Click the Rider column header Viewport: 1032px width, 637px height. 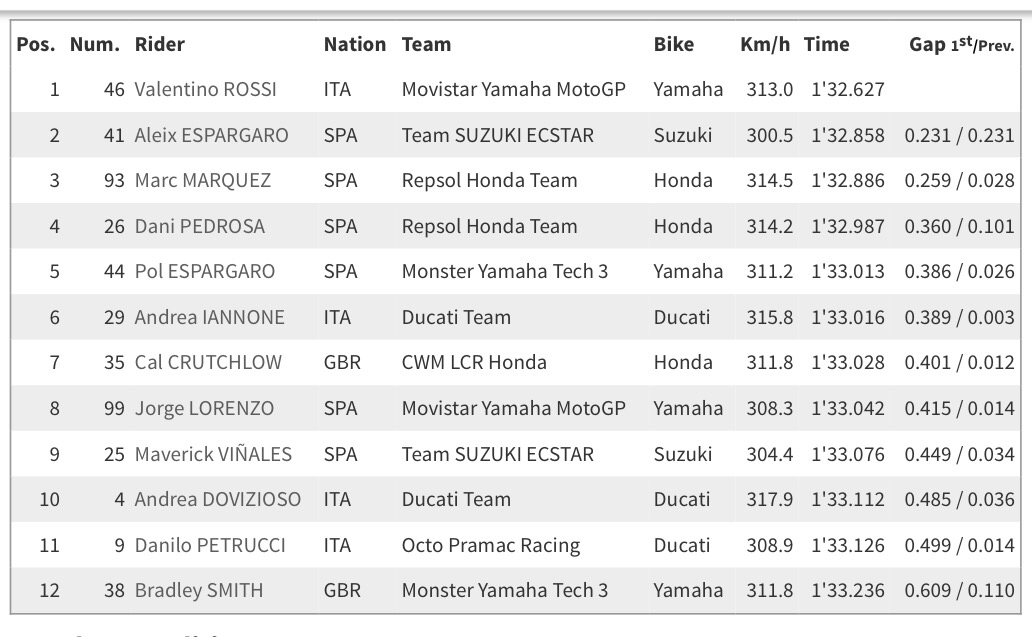point(159,44)
